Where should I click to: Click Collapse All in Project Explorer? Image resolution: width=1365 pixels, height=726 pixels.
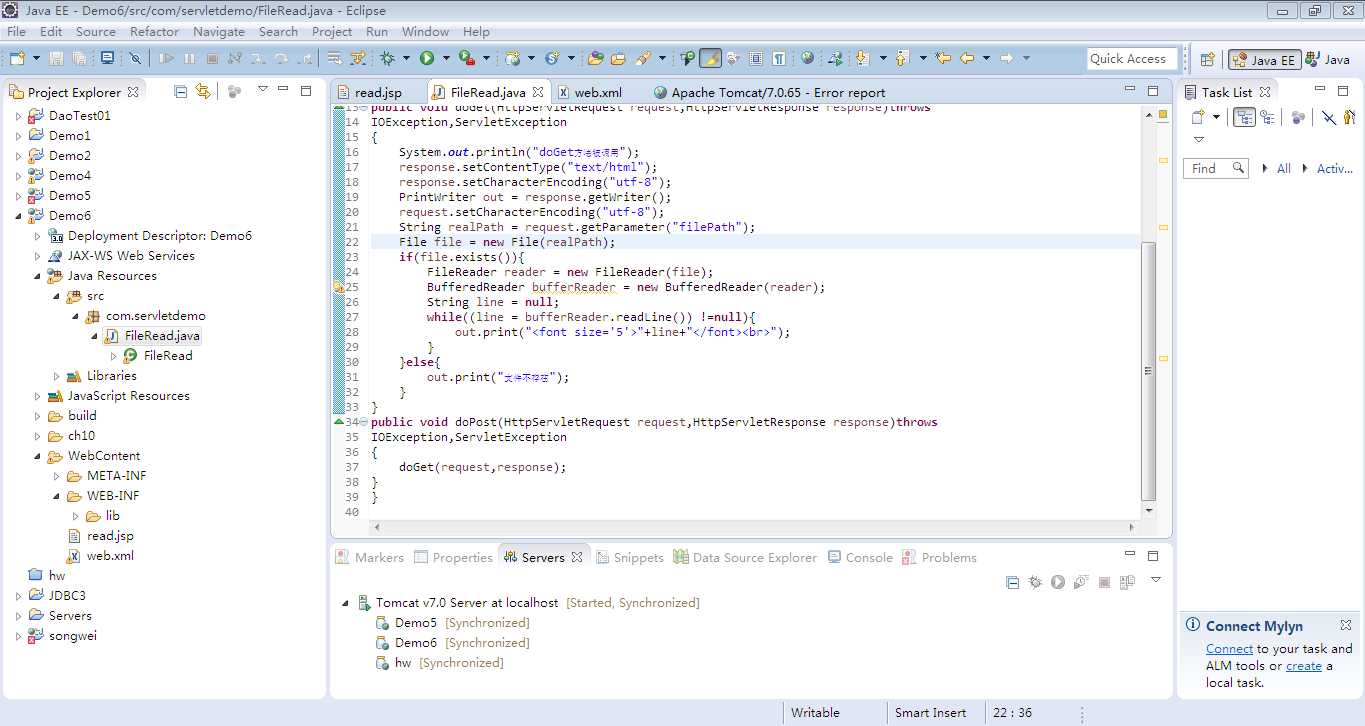click(x=181, y=91)
